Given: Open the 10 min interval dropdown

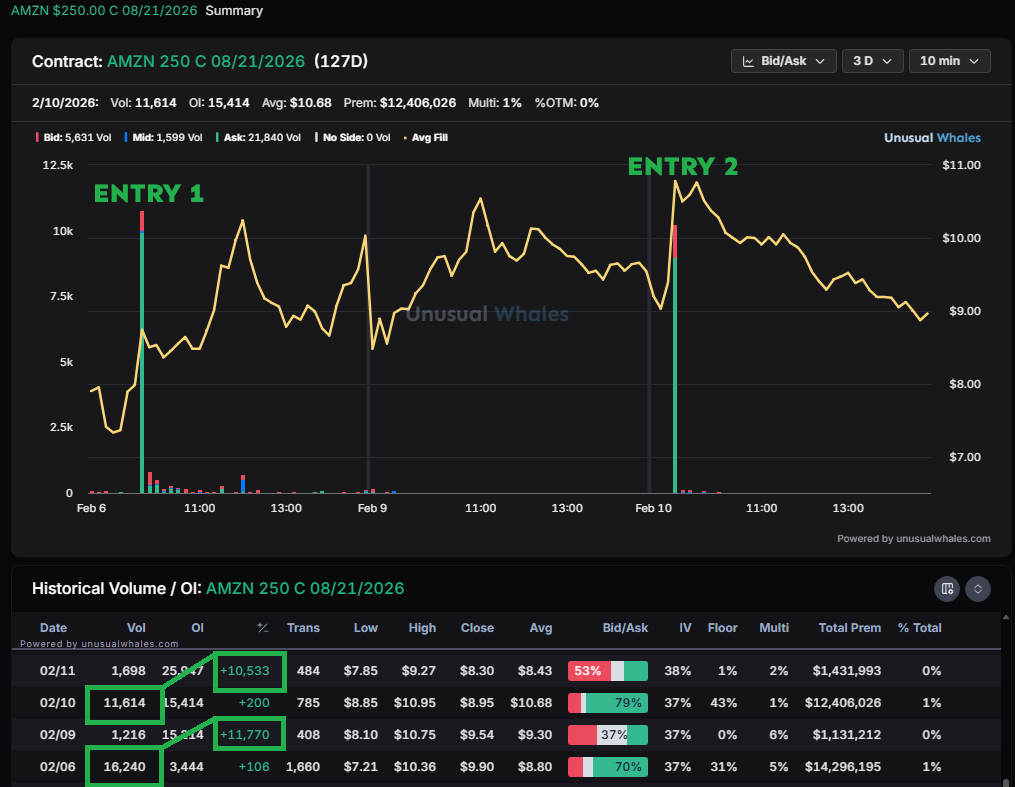Looking at the screenshot, I should point(949,61).
